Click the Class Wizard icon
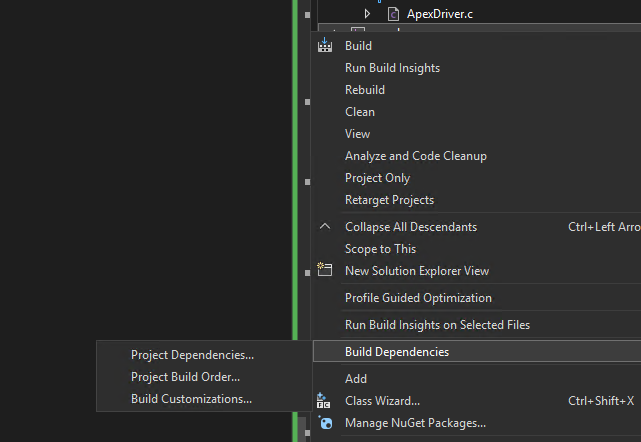641x442 pixels. 323,401
